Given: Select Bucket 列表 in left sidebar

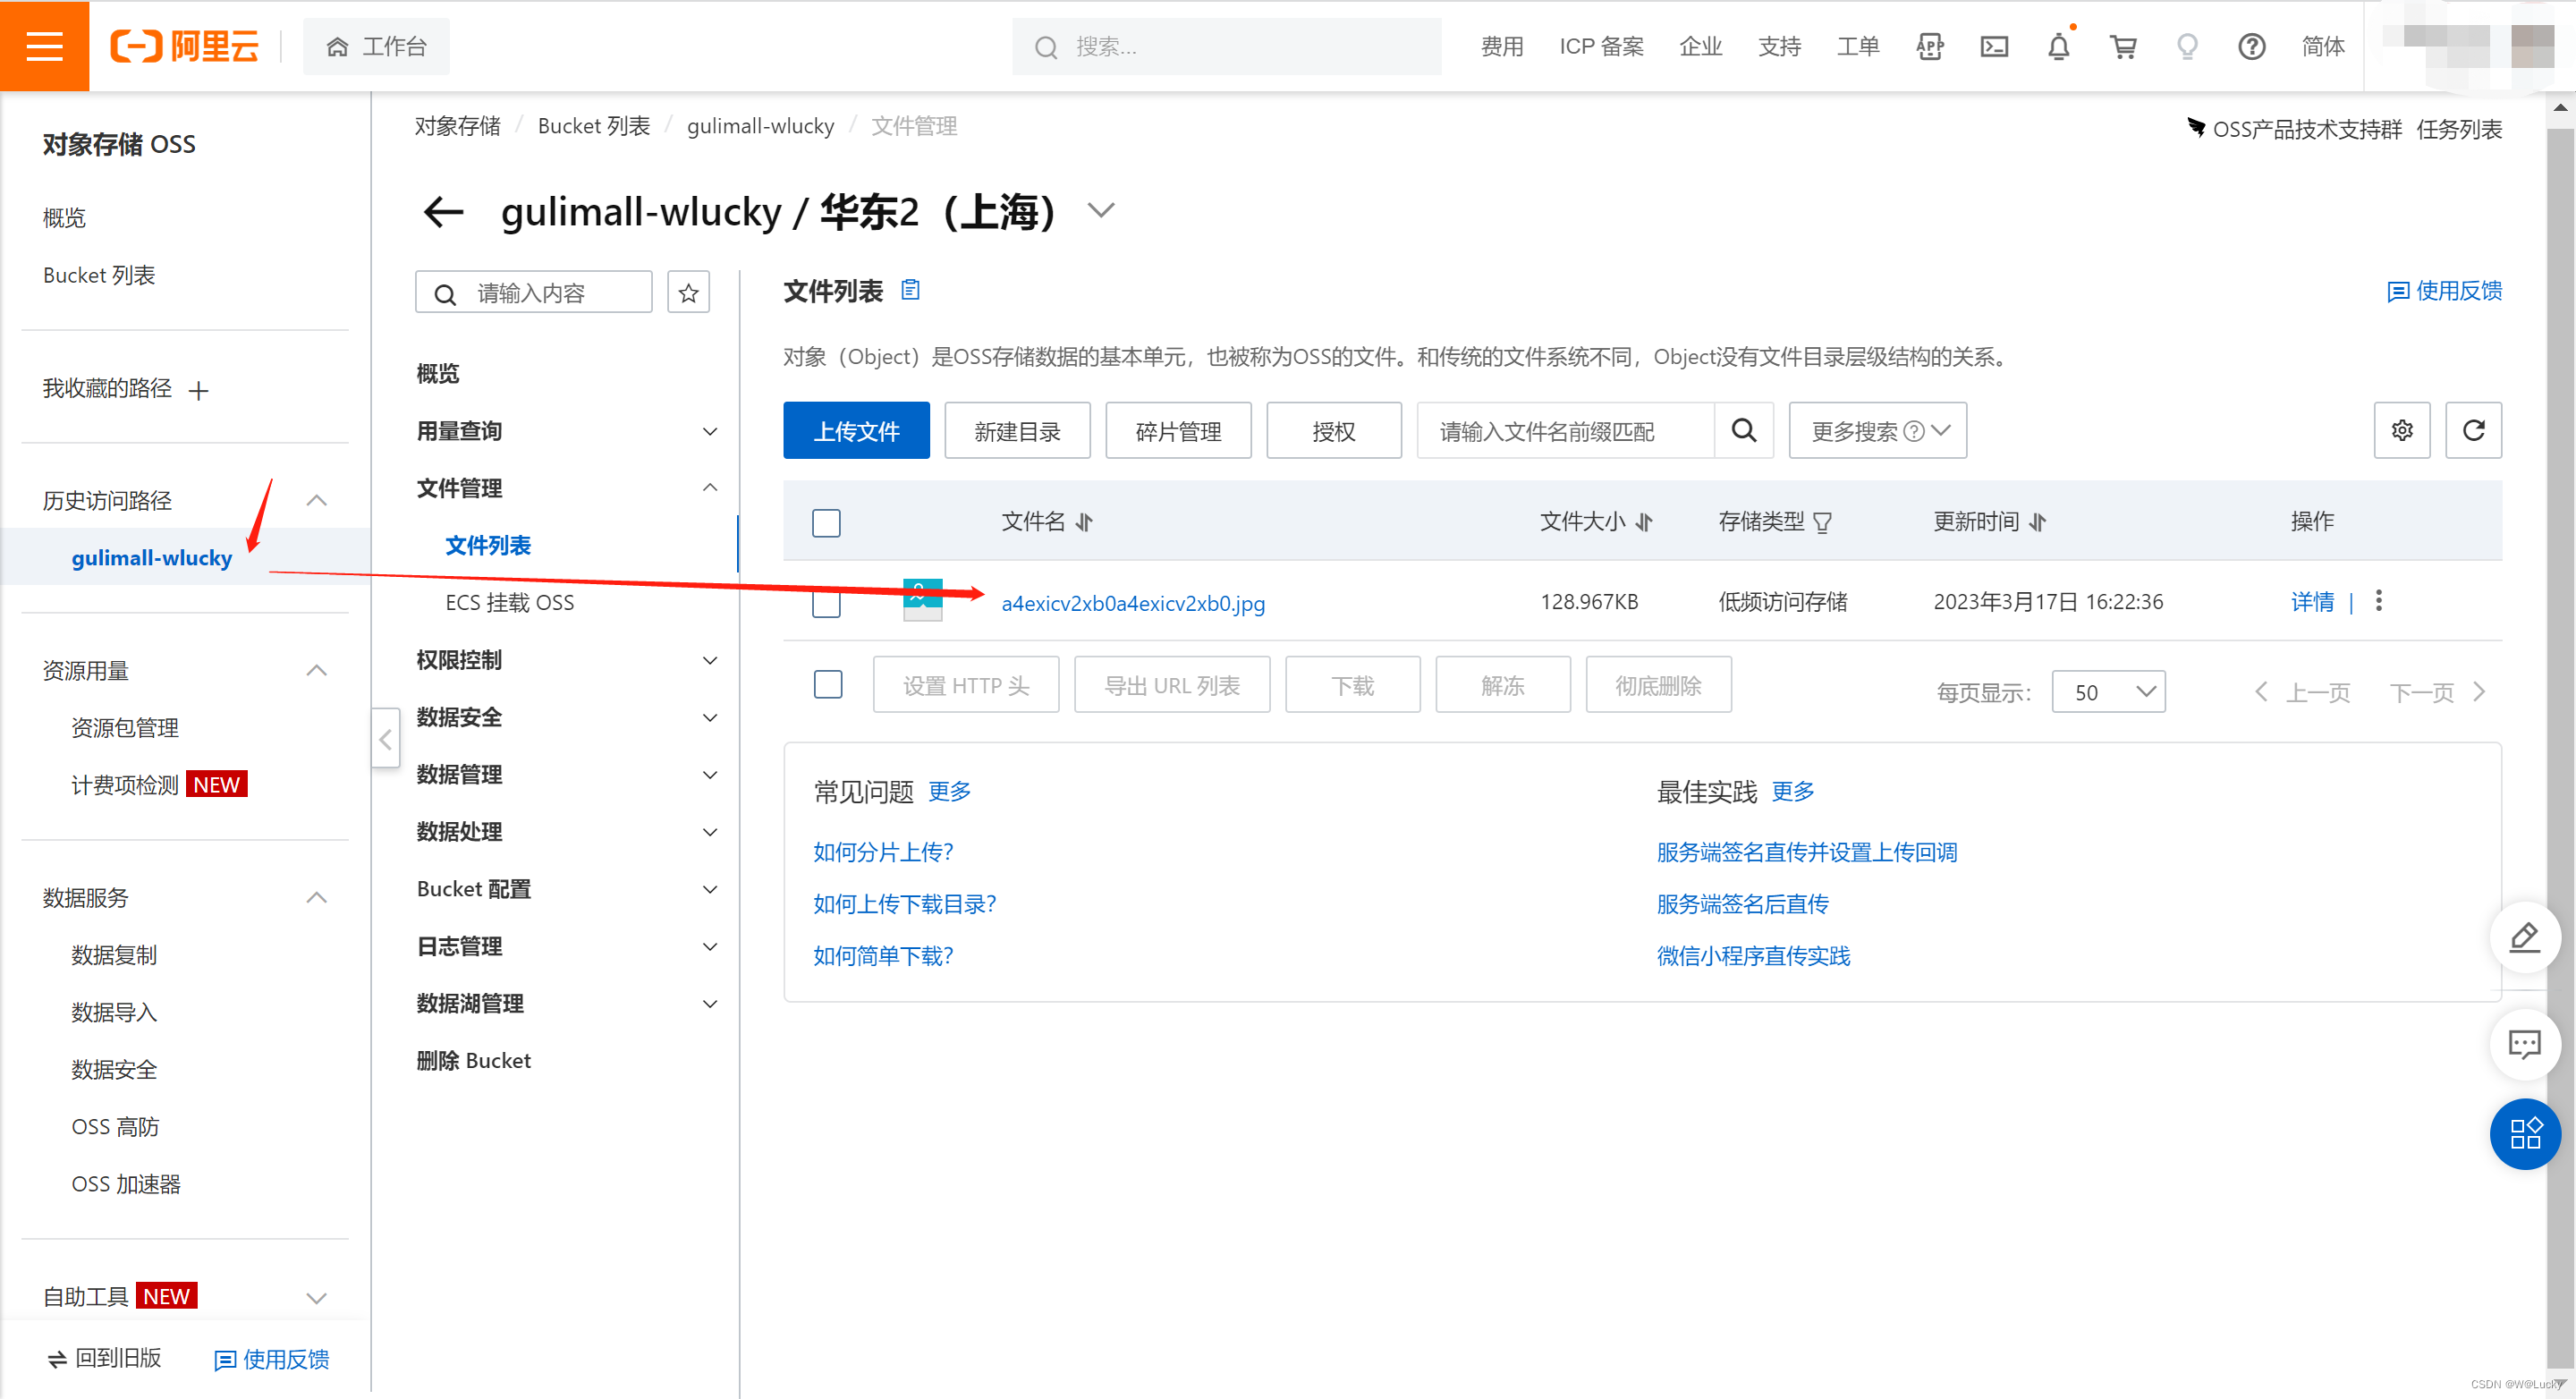Looking at the screenshot, I should click(99, 275).
